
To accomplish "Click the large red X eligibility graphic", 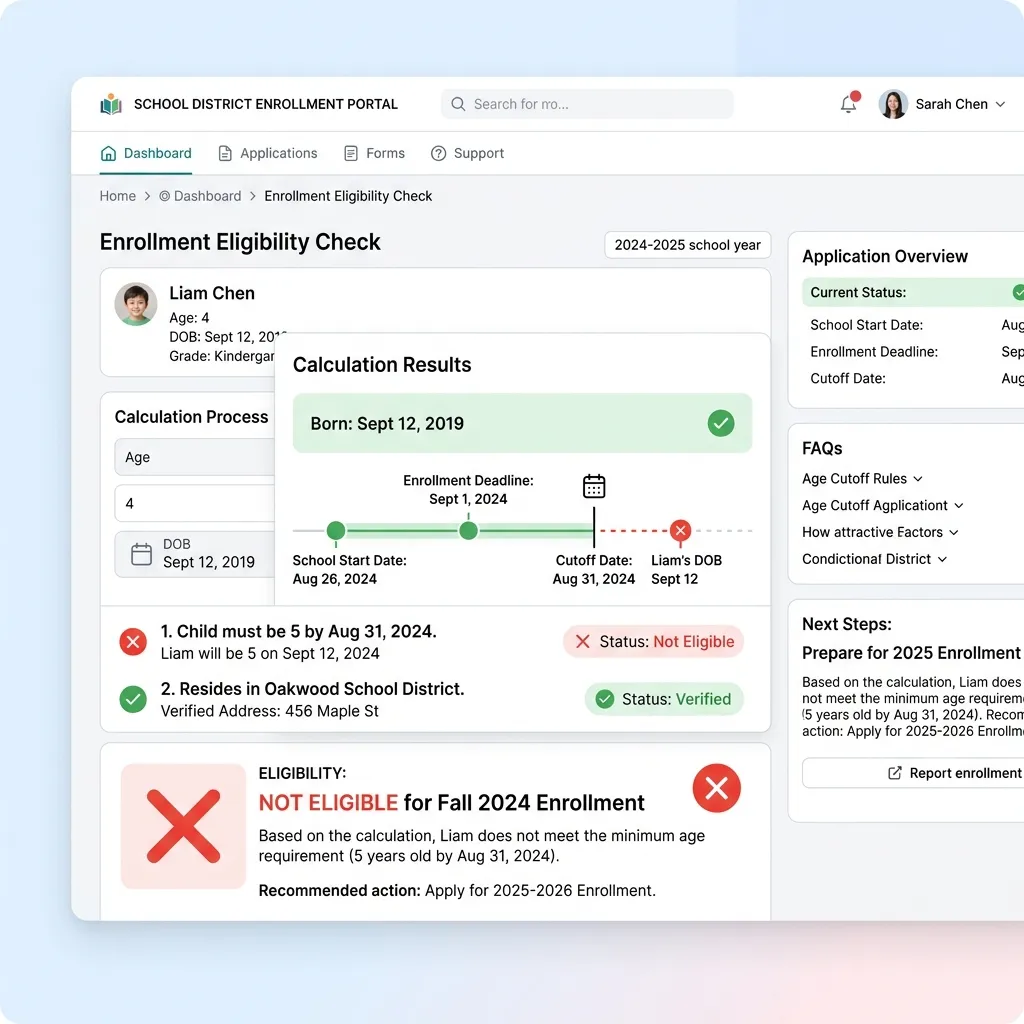I will click(184, 826).
